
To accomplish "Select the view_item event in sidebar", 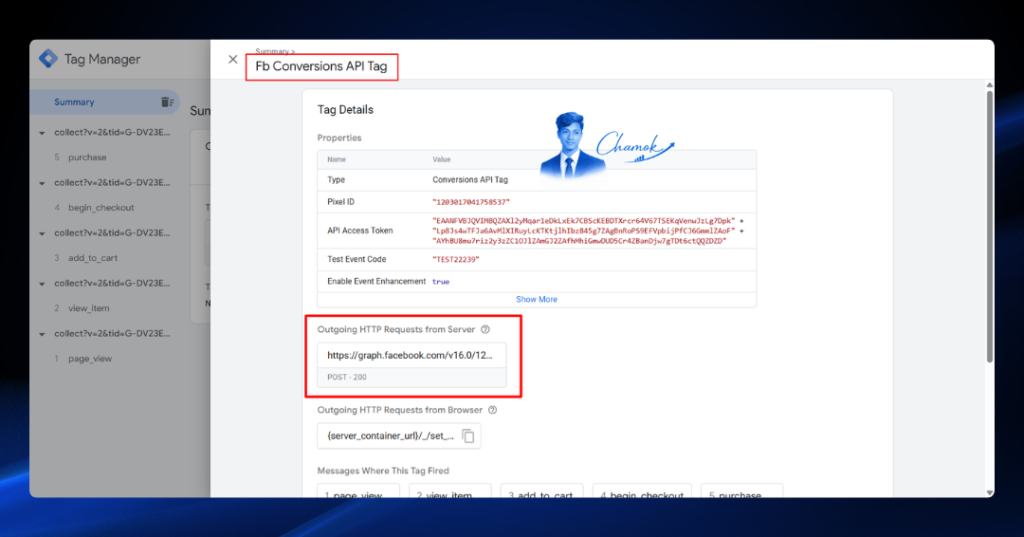I will click(x=89, y=308).
